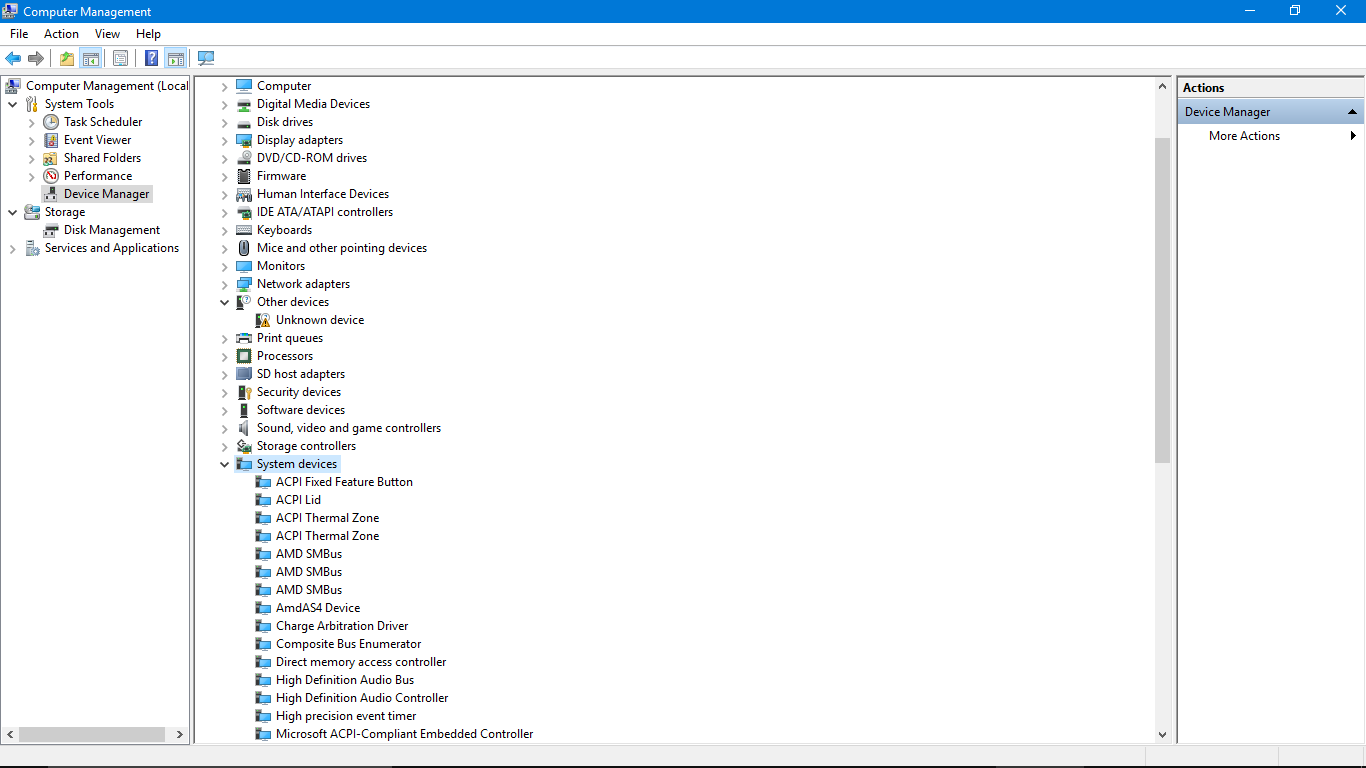Screen dimensions: 1366x768
Task: Click the Keyboards category icon
Action: [x=244, y=230]
